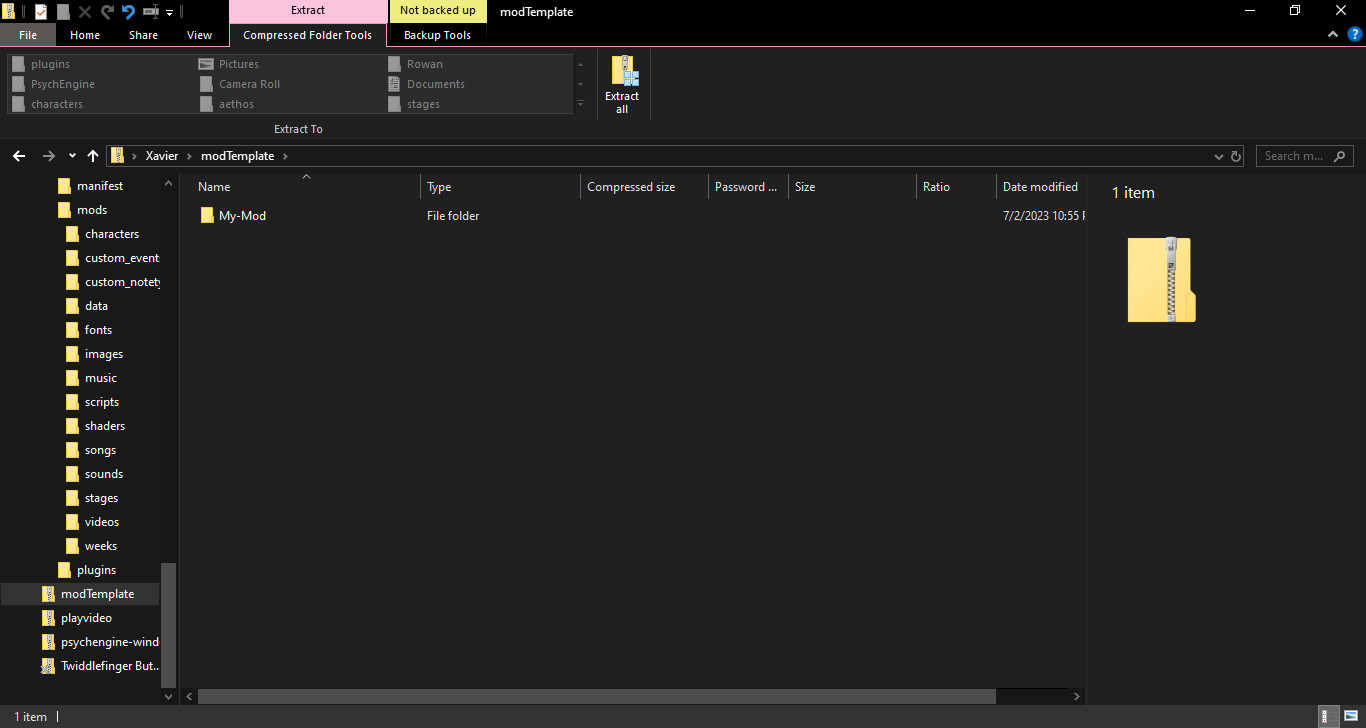The image size is (1366, 728).
Task: Switch to the Backup Tools tab
Action: click(x=437, y=35)
